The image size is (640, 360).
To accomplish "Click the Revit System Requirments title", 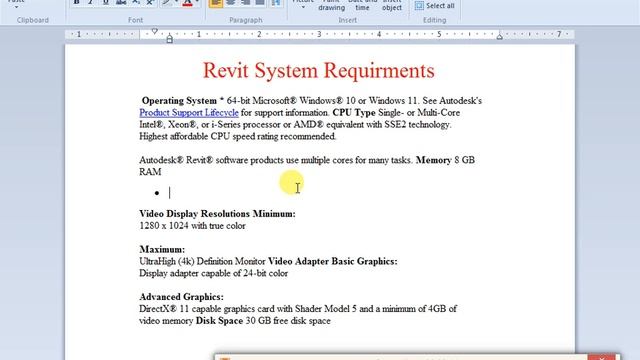I will (x=319, y=70).
